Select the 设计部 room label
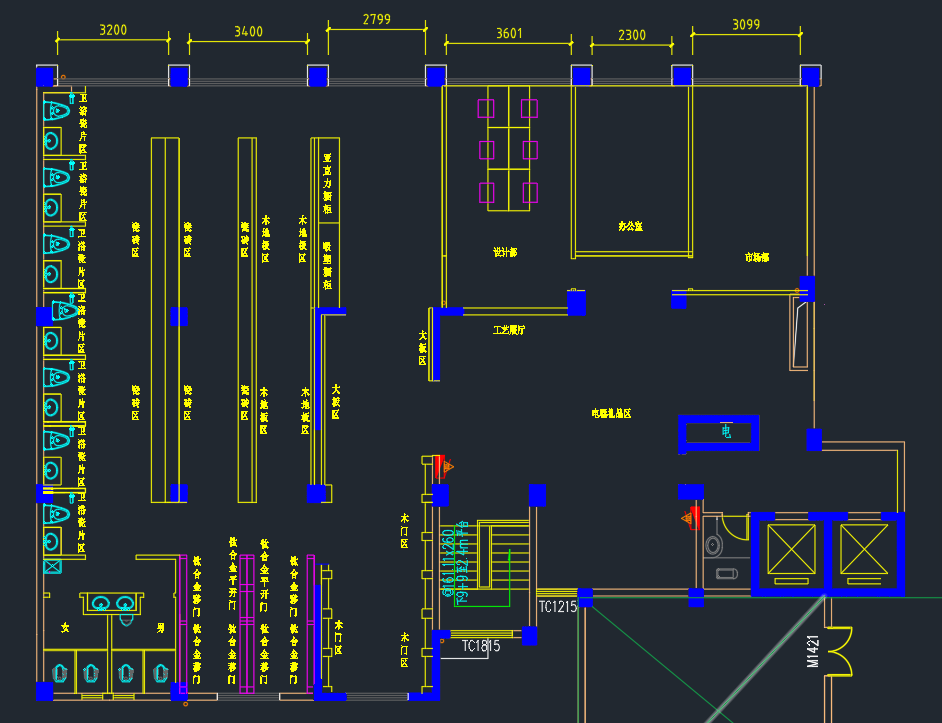This screenshot has width=942, height=723. pos(505,253)
